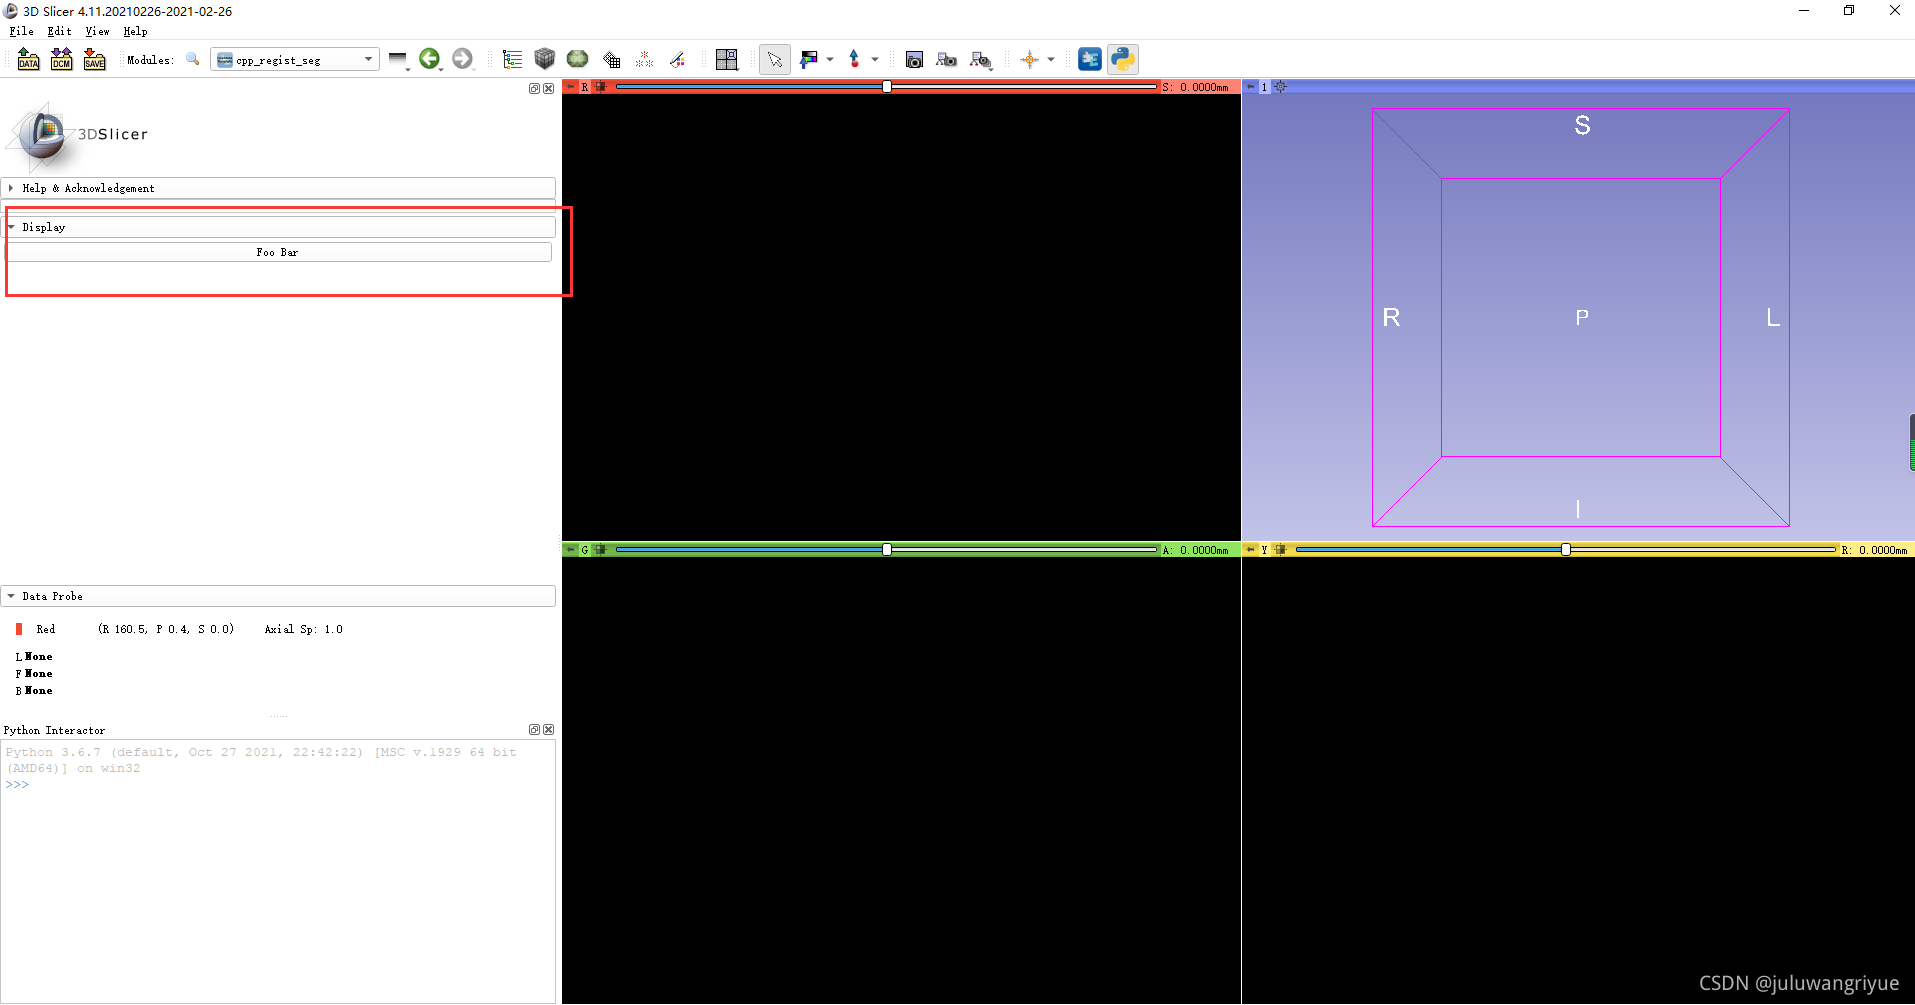Expand the window/level tool dropdown arrow

pyautogui.click(x=830, y=60)
